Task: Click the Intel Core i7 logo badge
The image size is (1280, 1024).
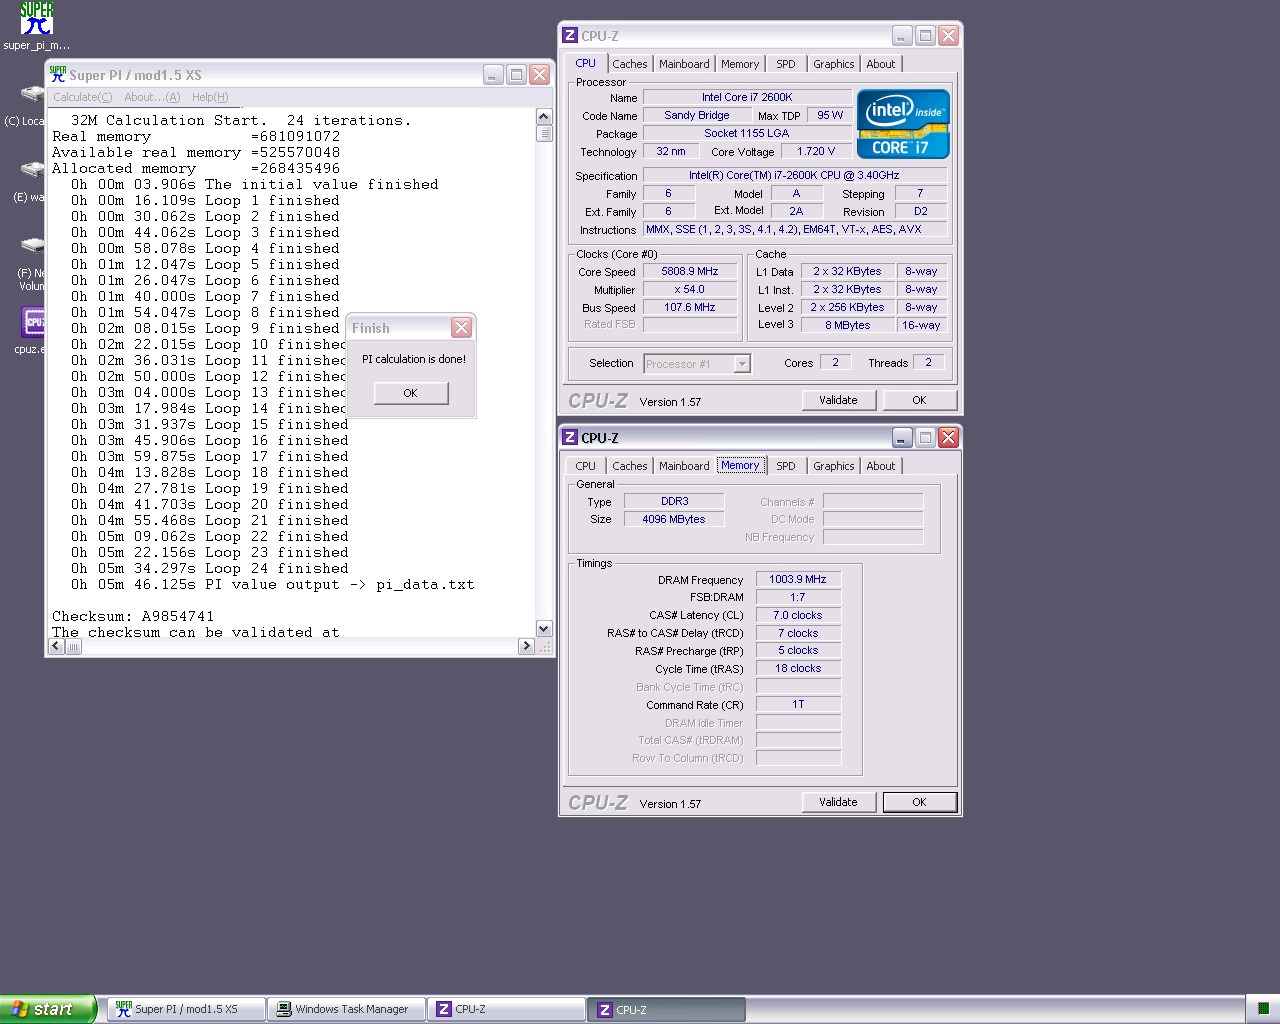Action: point(902,124)
